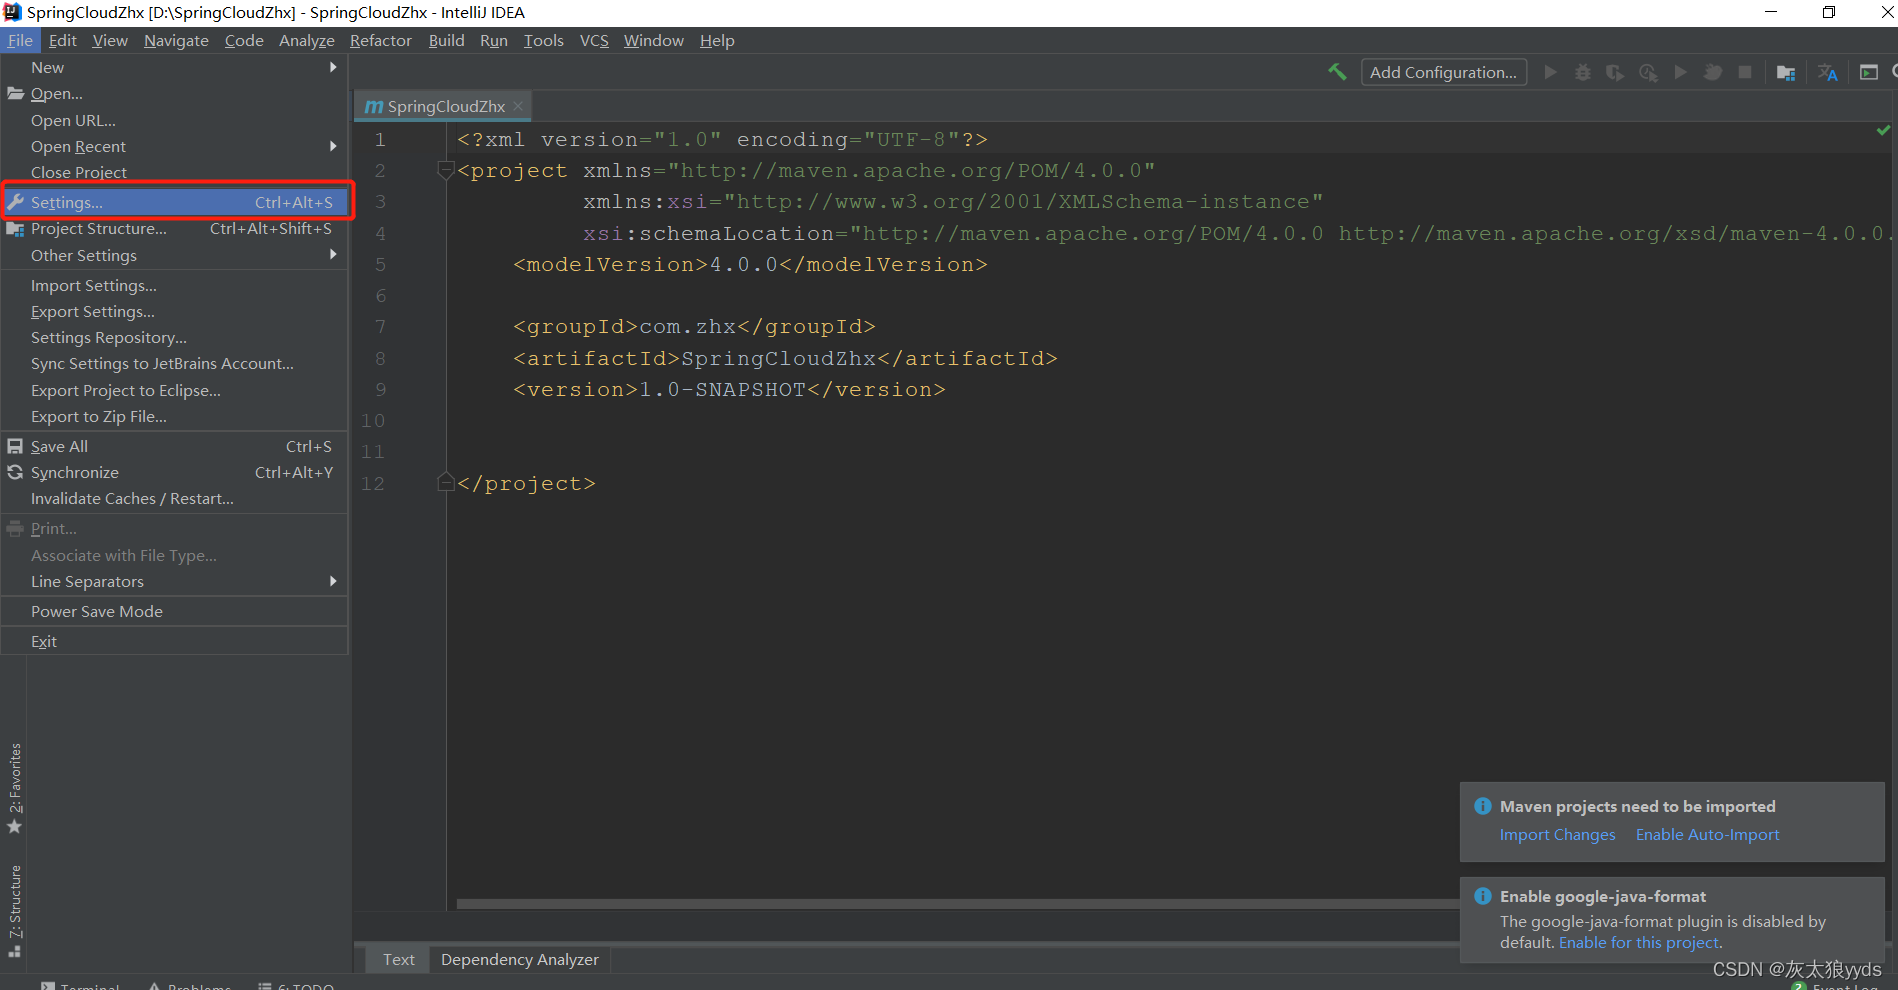Screen dimensions: 1898x990
Task: Click the modelVersion 4.0.0 line
Action: (x=750, y=265)
